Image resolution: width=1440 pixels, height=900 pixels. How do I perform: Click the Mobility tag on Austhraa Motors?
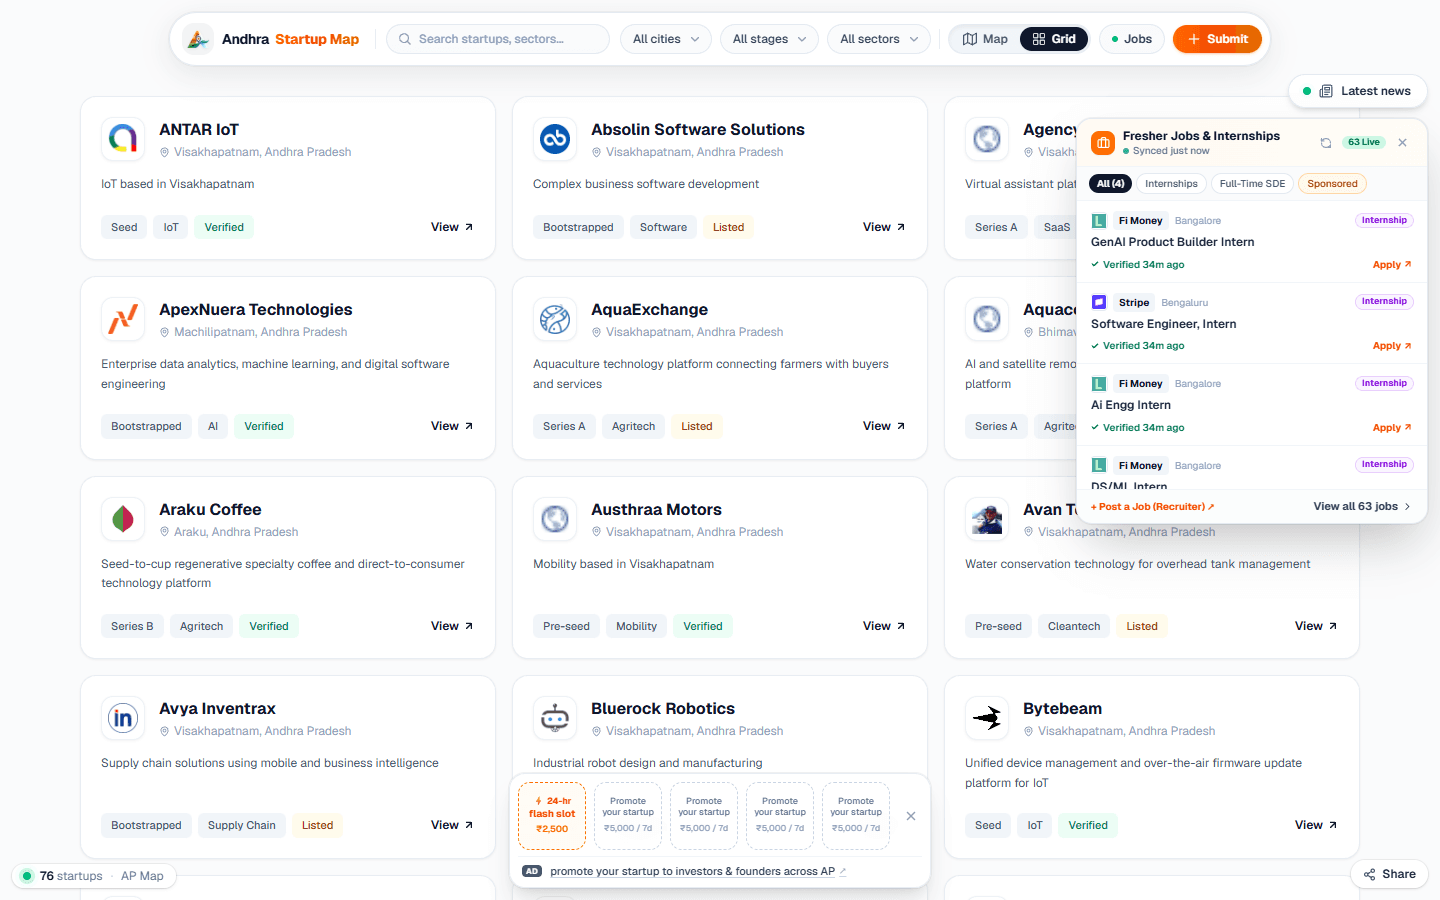tap(636, 626)
